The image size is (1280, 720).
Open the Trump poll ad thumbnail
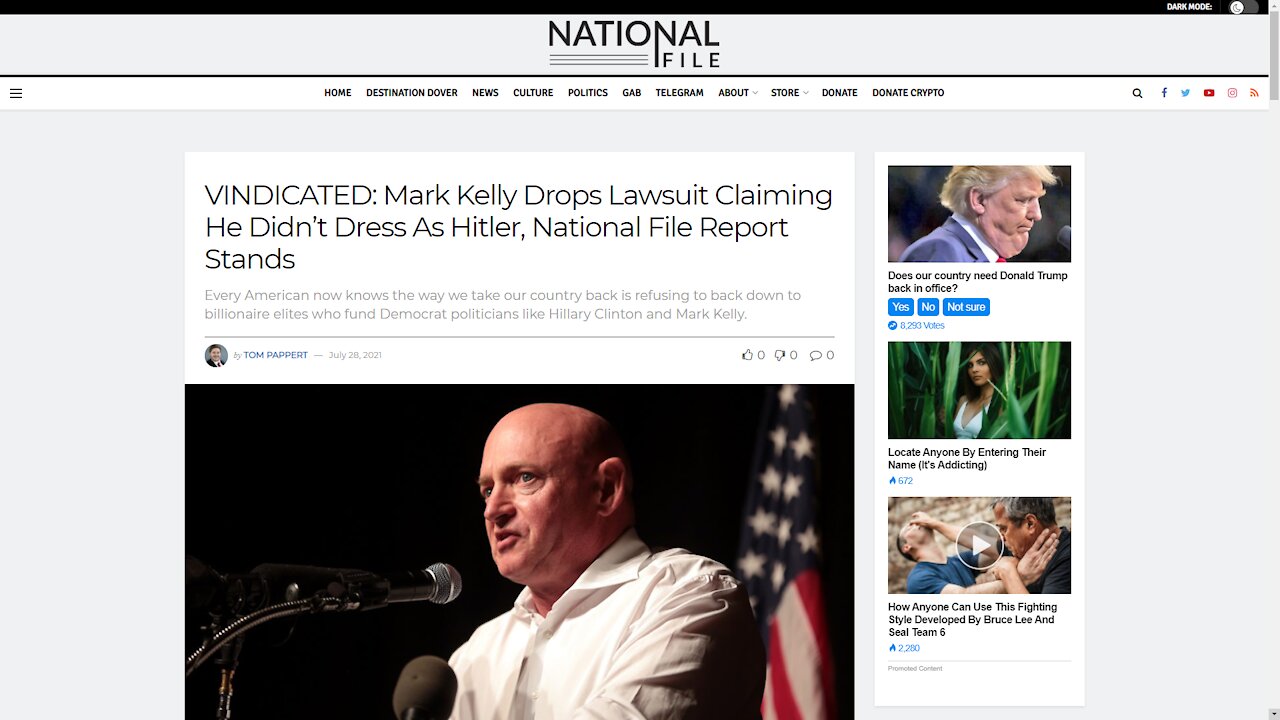pos(979,214)
